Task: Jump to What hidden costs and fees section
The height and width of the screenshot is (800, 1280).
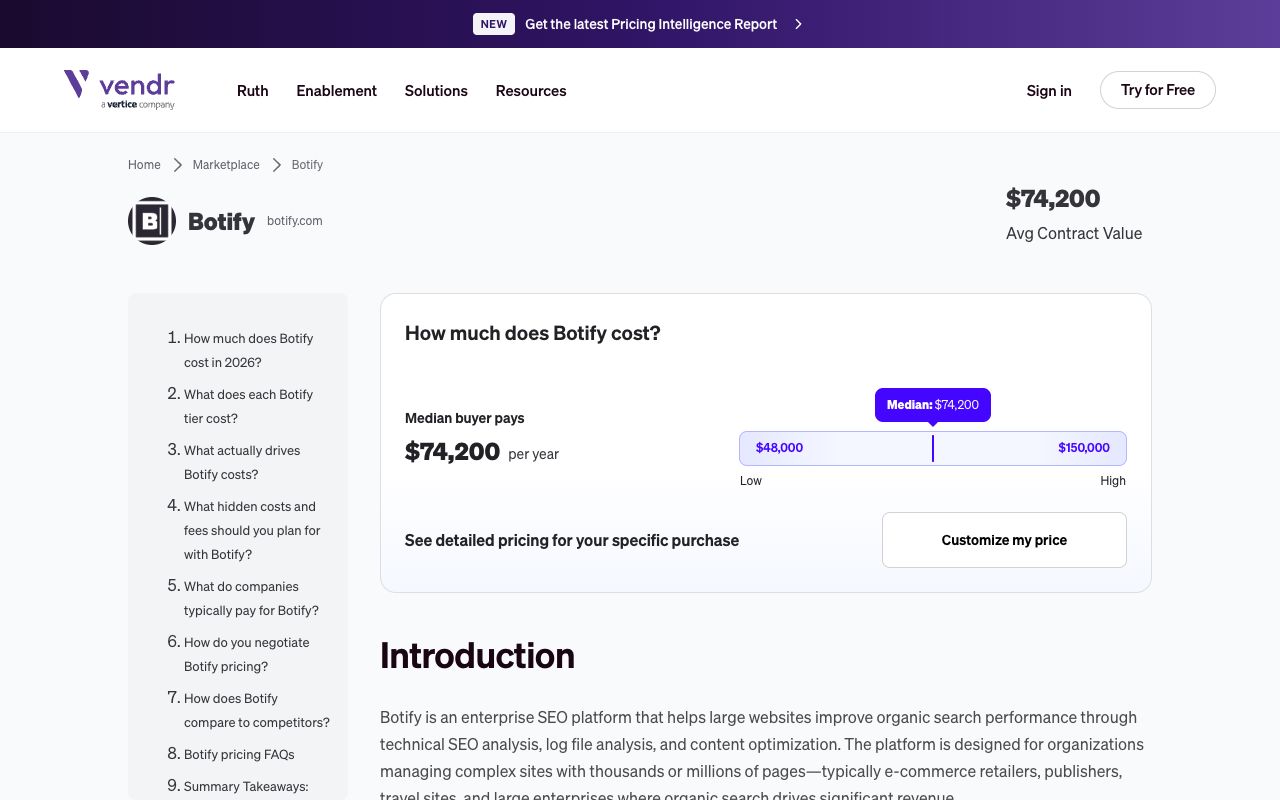Action: [x=252, y=530]
